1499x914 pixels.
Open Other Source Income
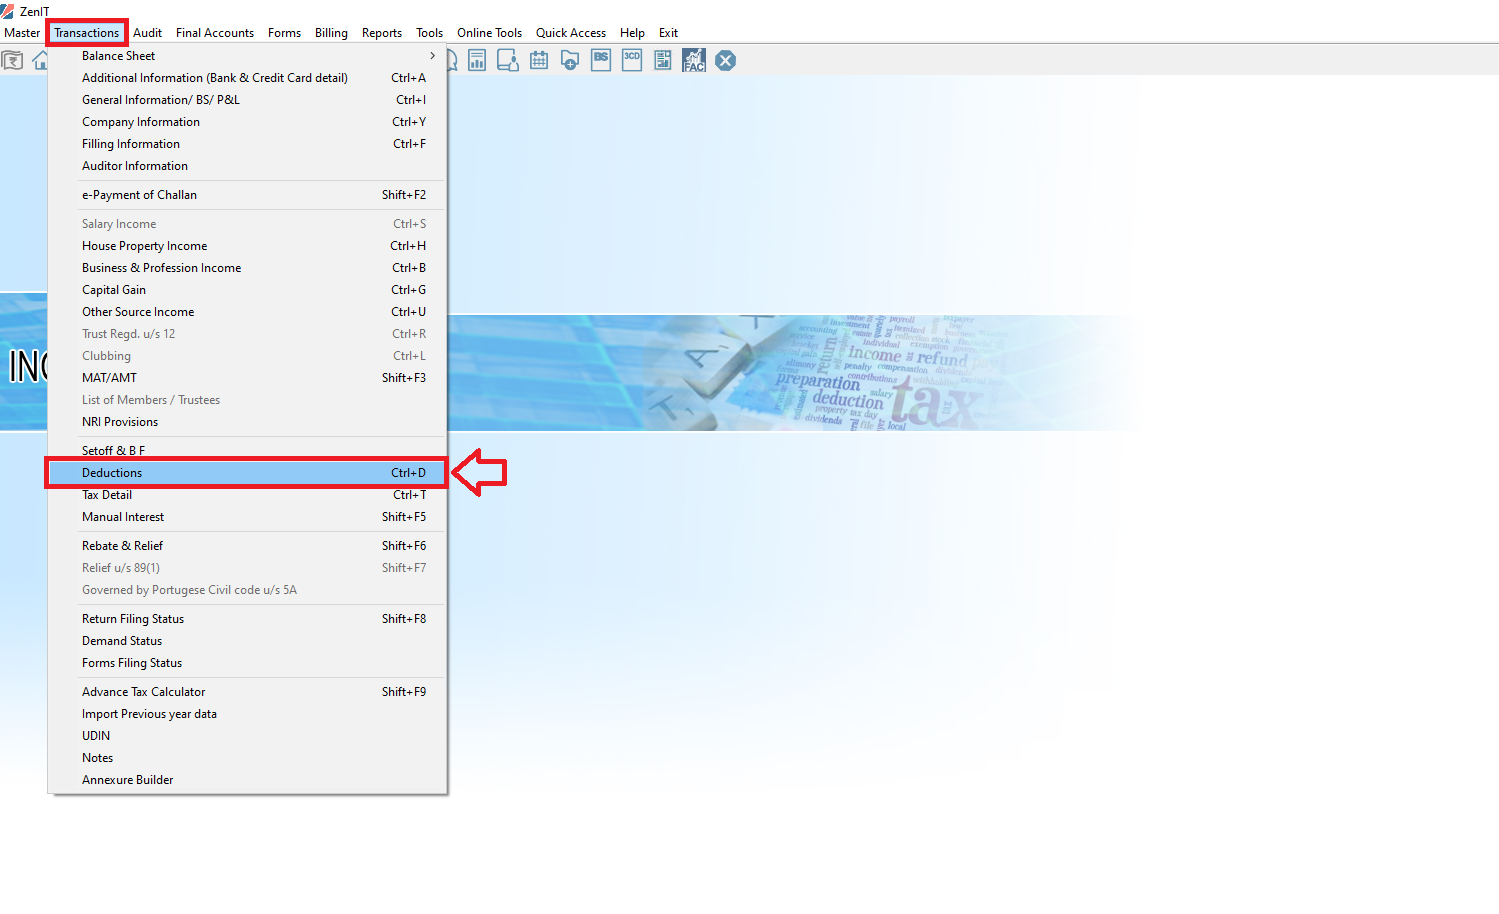pos(247,312)
